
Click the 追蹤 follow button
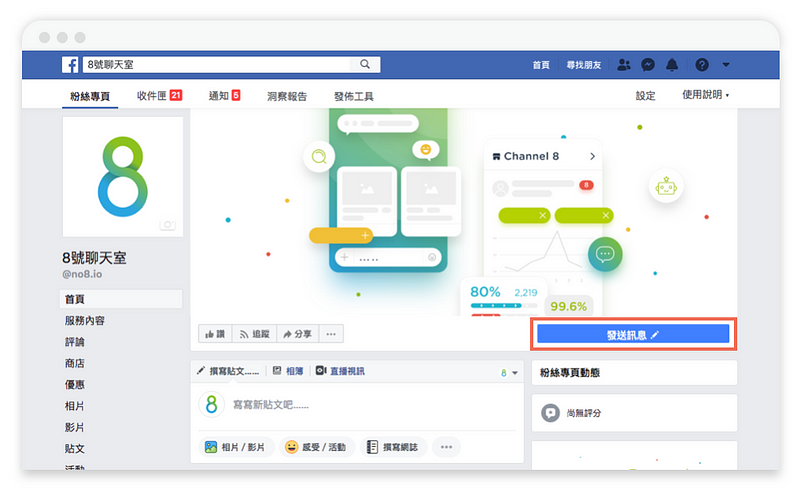pos(254,334)
